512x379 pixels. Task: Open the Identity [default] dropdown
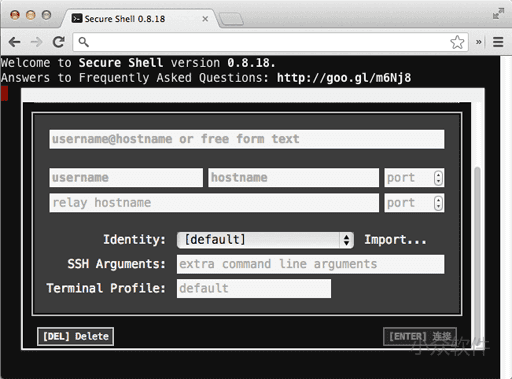pyautogui.click(x=265, y=240)
